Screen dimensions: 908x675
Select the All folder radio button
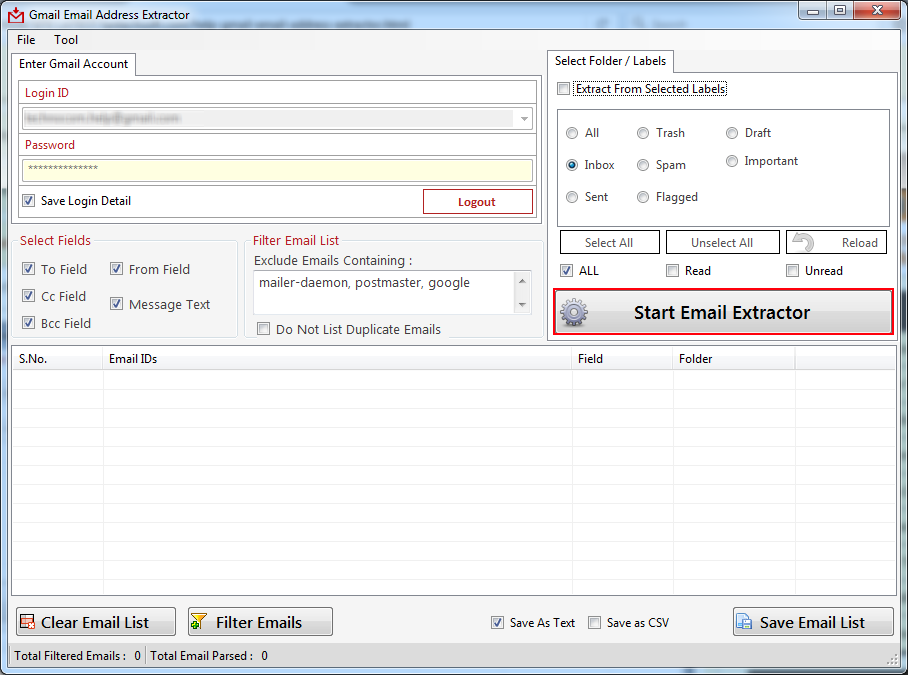[572, 133]
